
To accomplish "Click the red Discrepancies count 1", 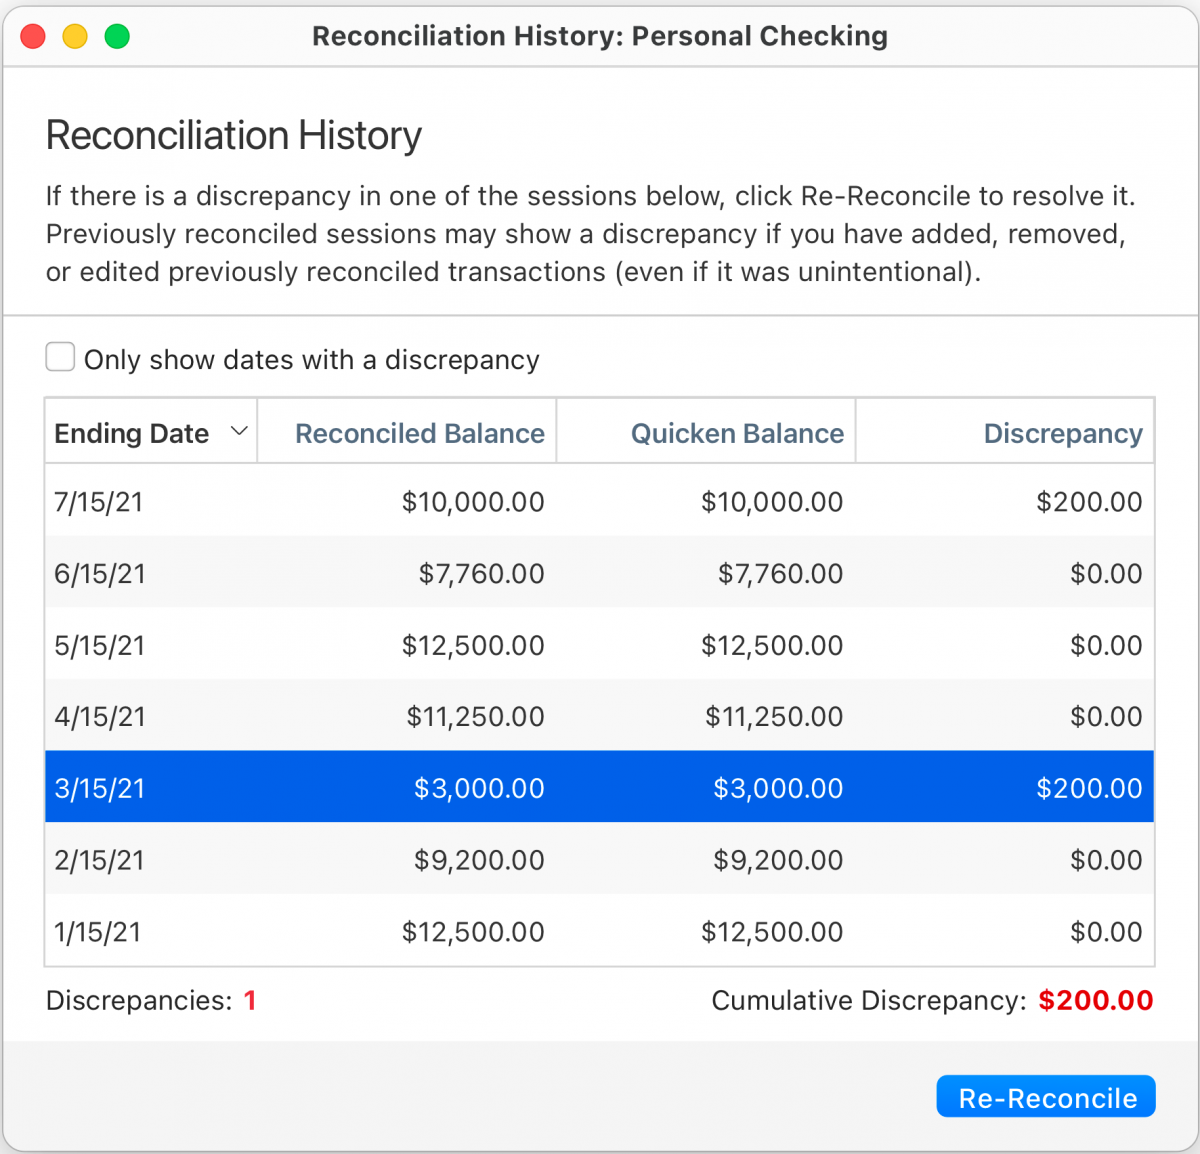I will 250,1000.
